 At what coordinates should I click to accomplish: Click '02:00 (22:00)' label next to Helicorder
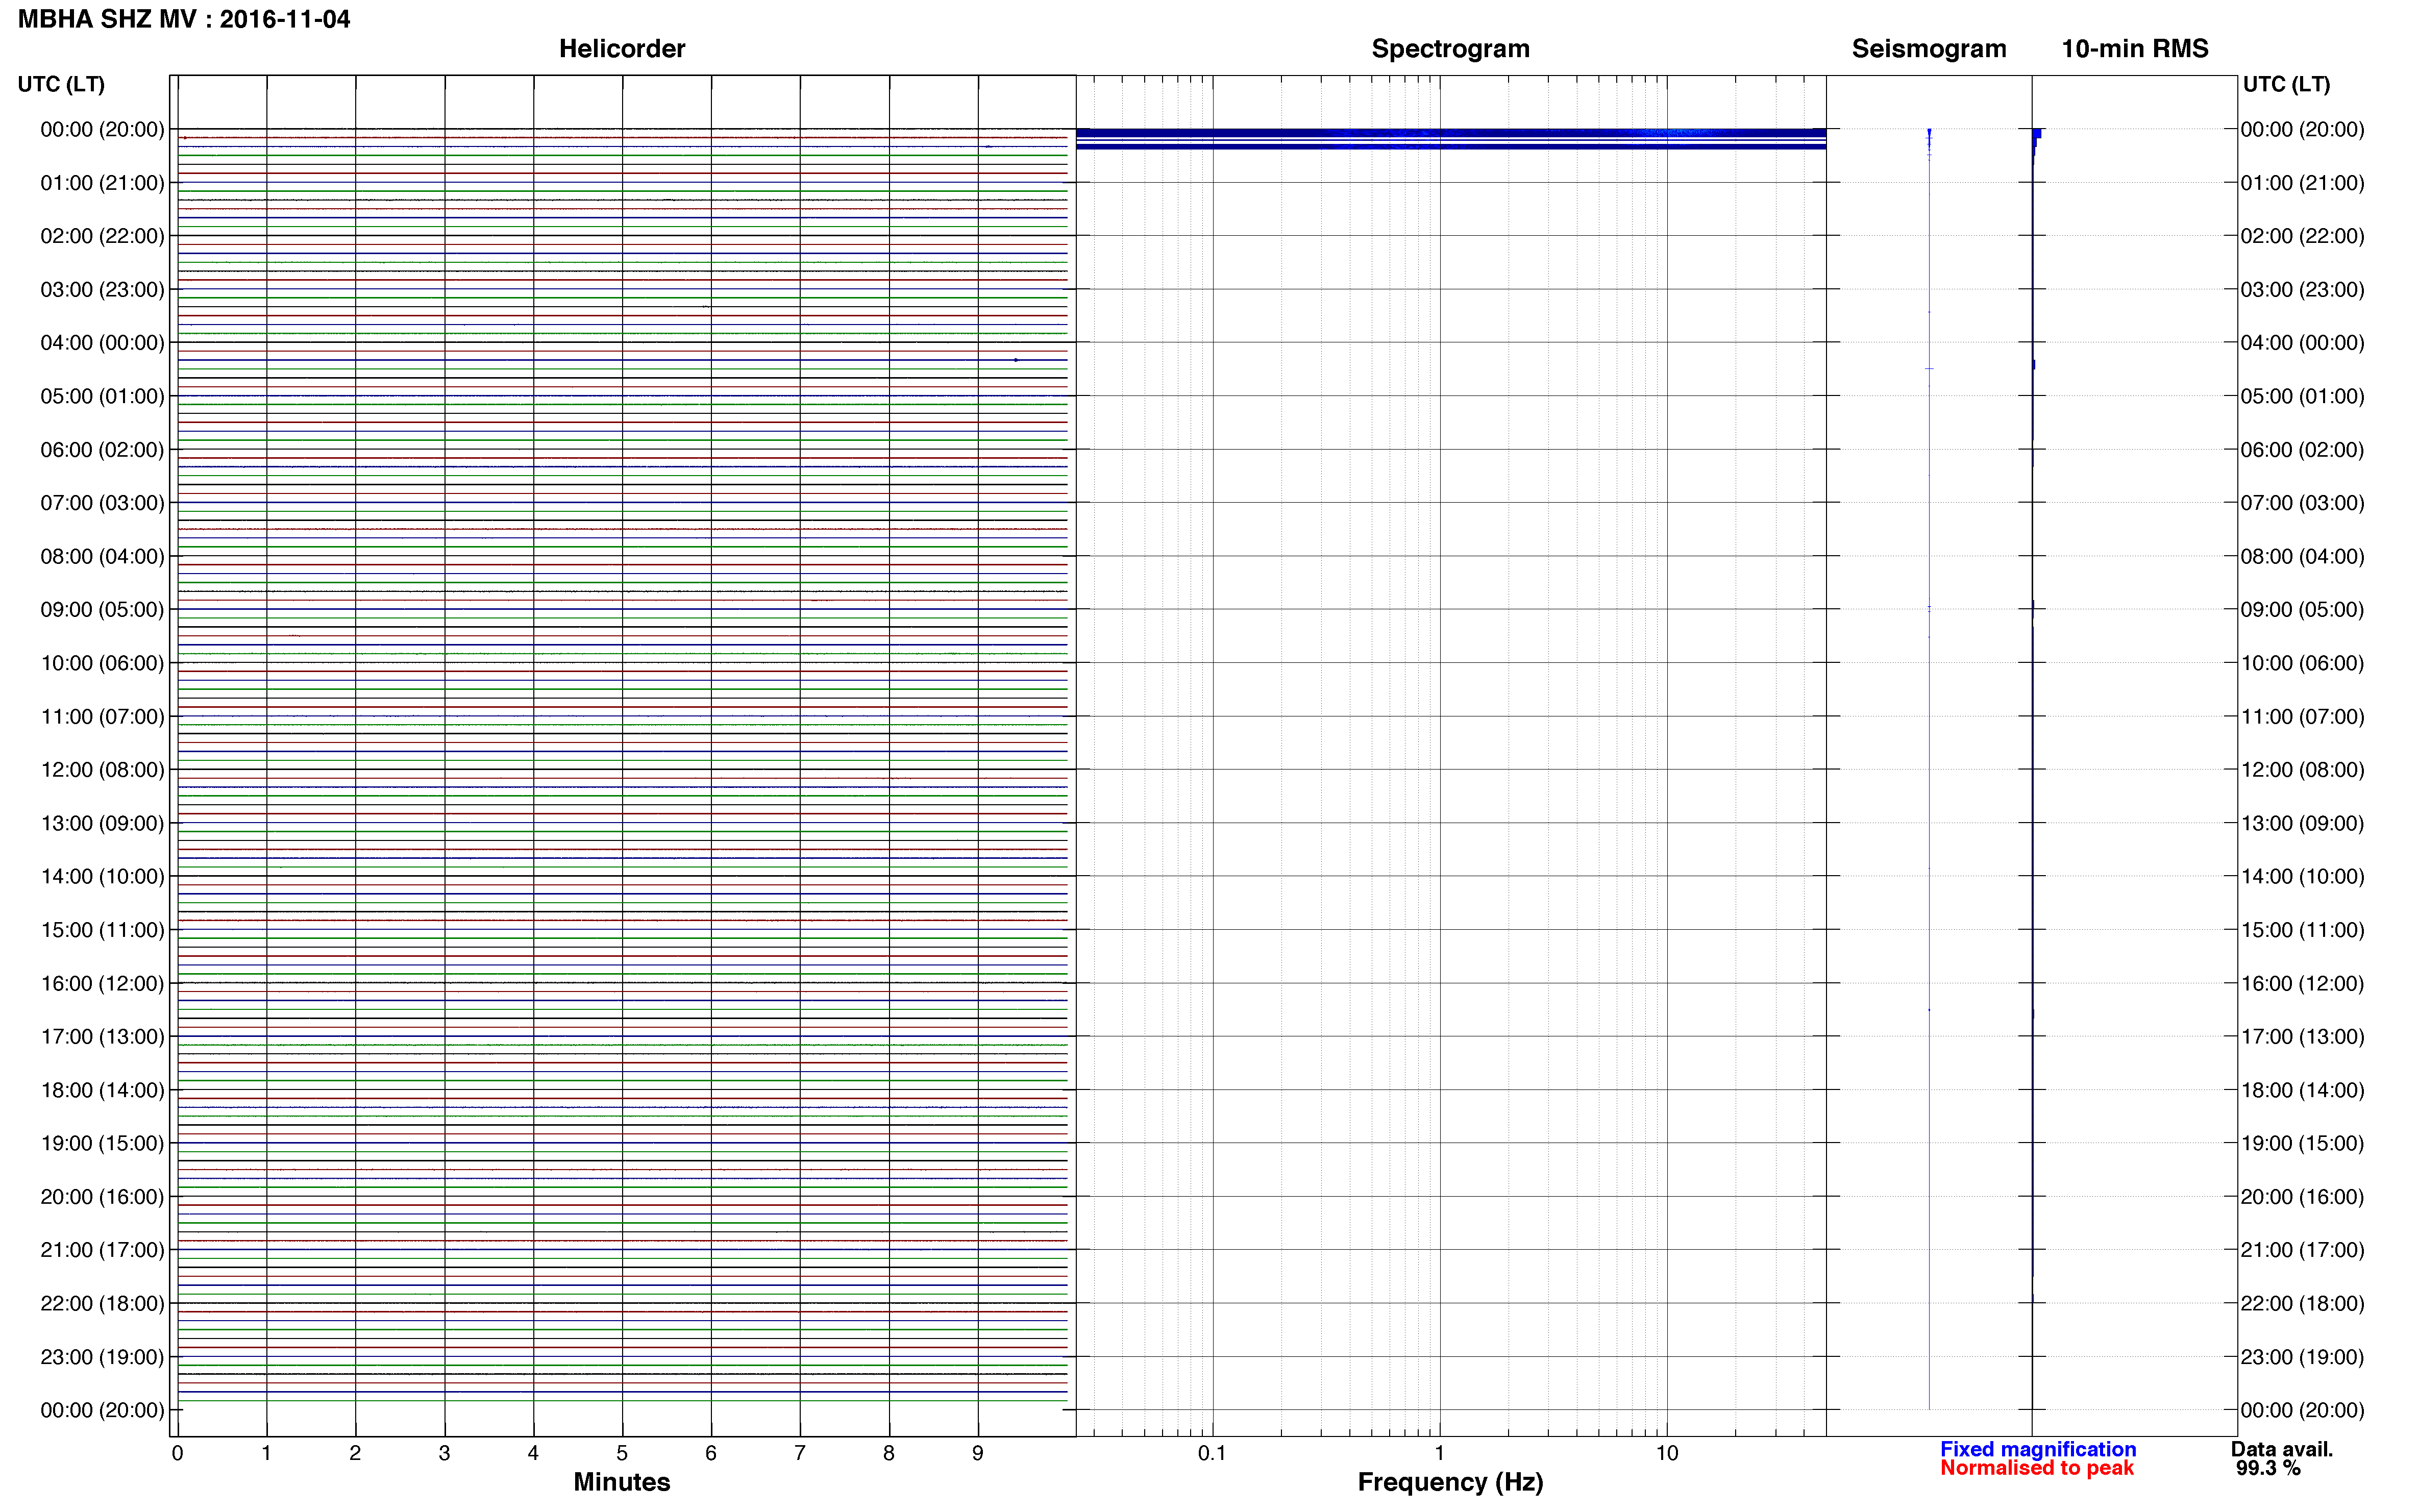coord(102,236)
